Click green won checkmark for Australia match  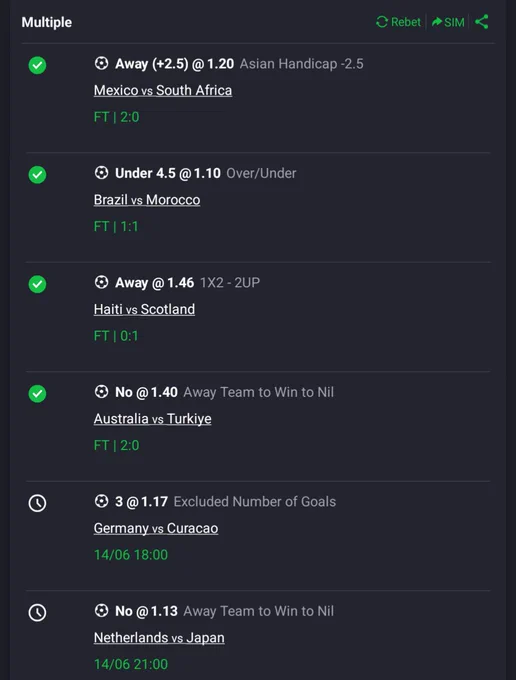click(37, 394)
